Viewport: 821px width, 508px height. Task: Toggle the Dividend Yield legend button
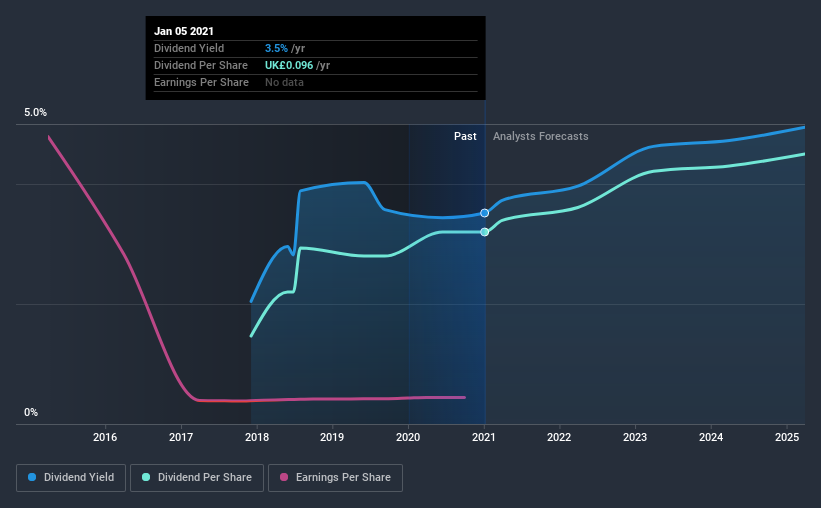point(71,478)
